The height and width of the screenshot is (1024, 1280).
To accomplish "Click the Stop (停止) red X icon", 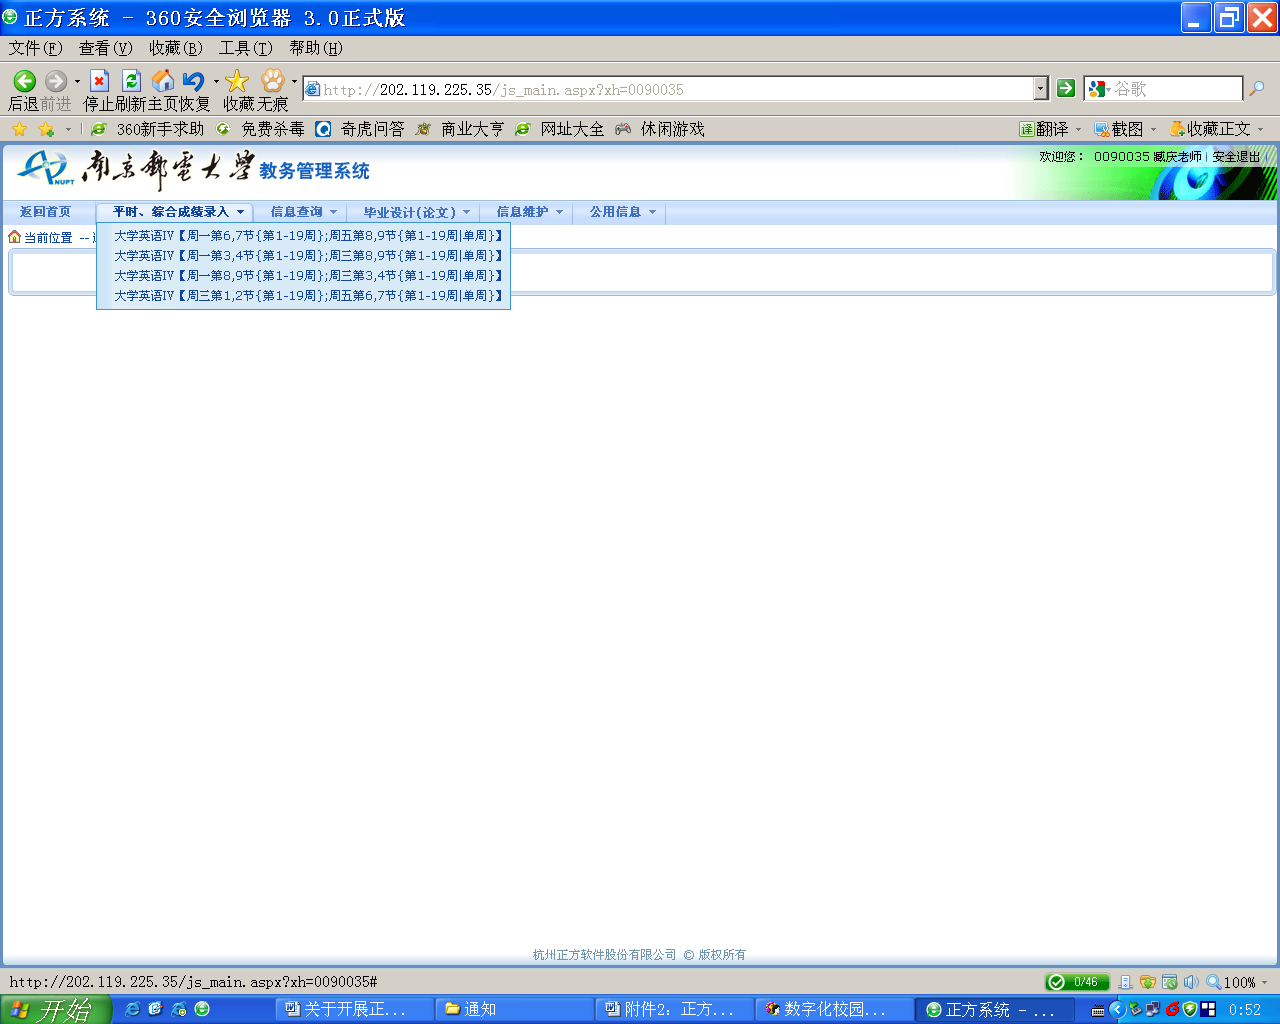I will click(99, 81).
